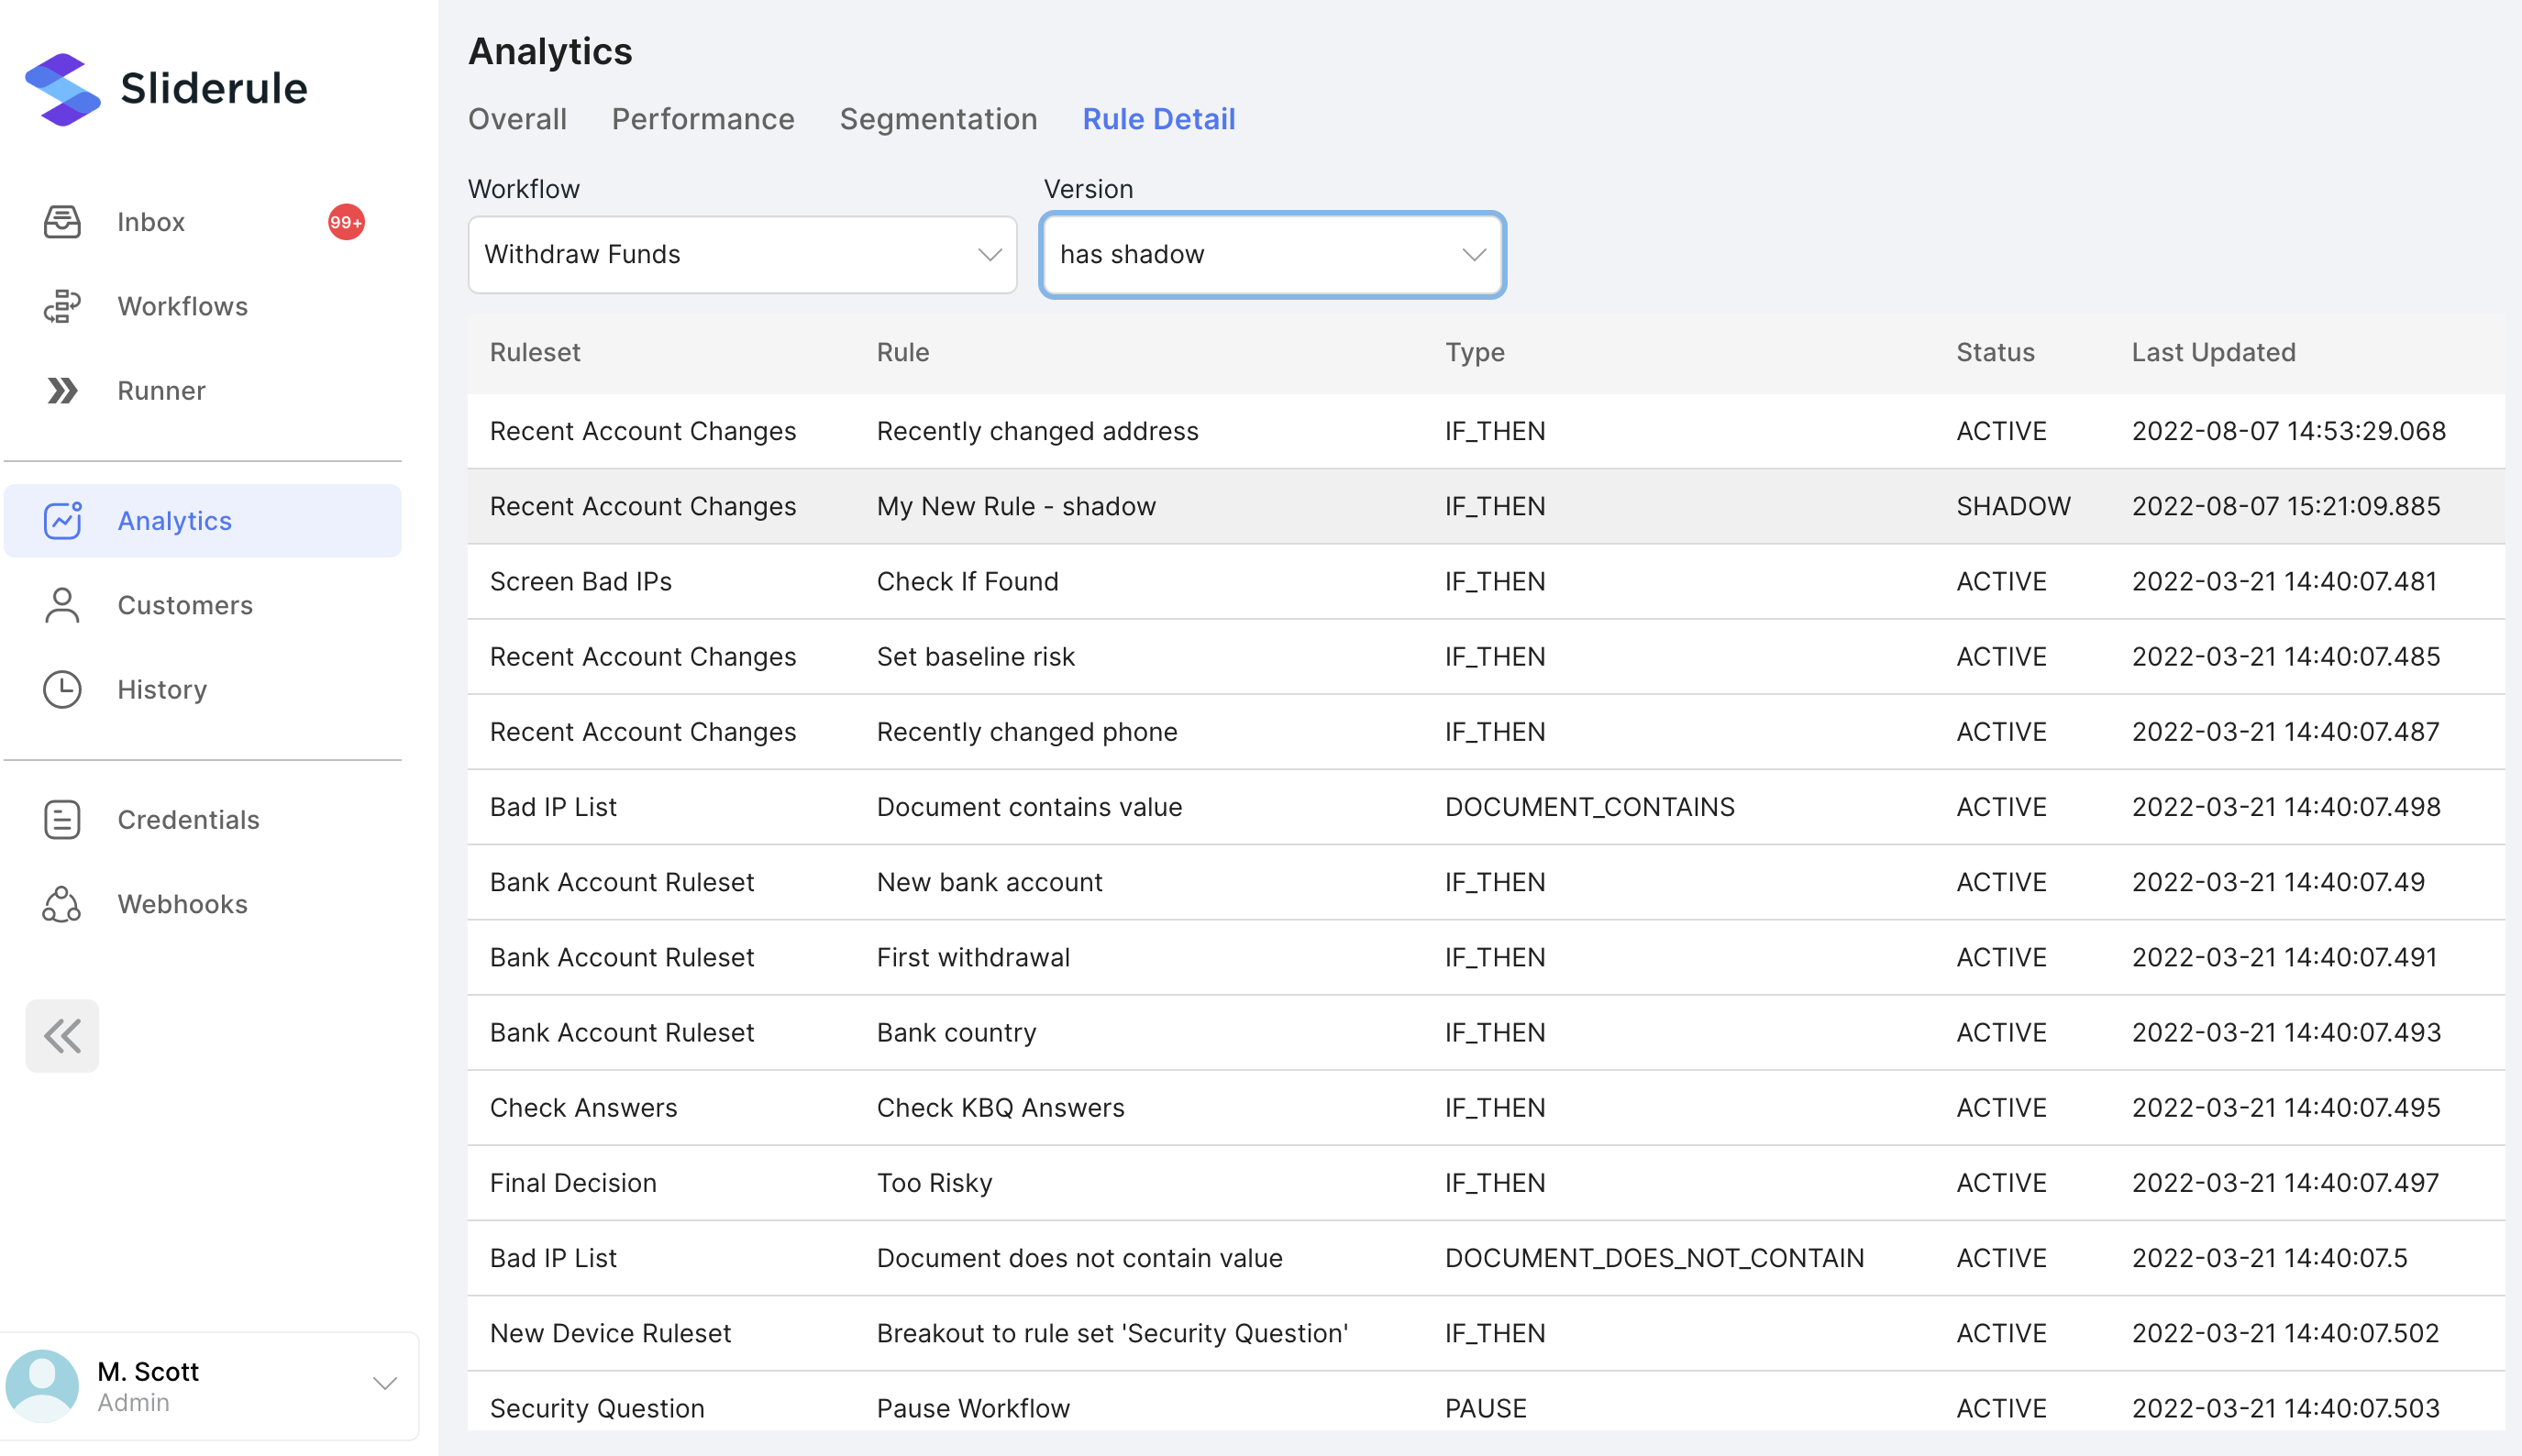2522x1456 pixels.
Task: Expand the Version dropdown showing has shadow
Action: [x=1271, y=255]
